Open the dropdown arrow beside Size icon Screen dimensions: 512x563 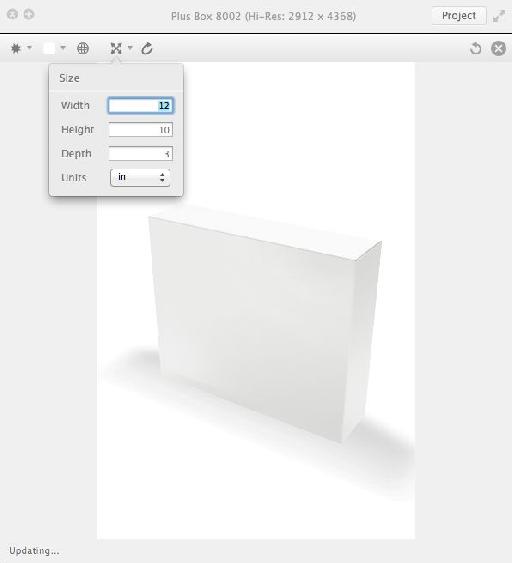click(130, 47)
